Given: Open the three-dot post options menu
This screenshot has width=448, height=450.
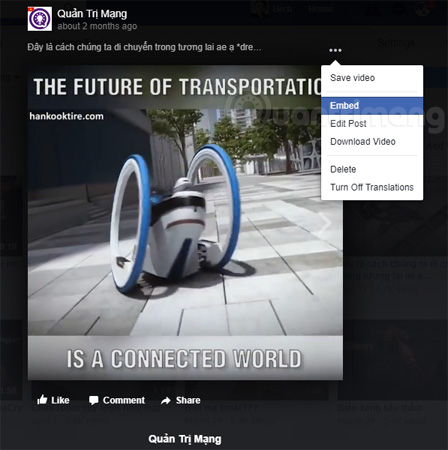Looking at the screenshot, I should pyautogui.click(x=335, y=50).
